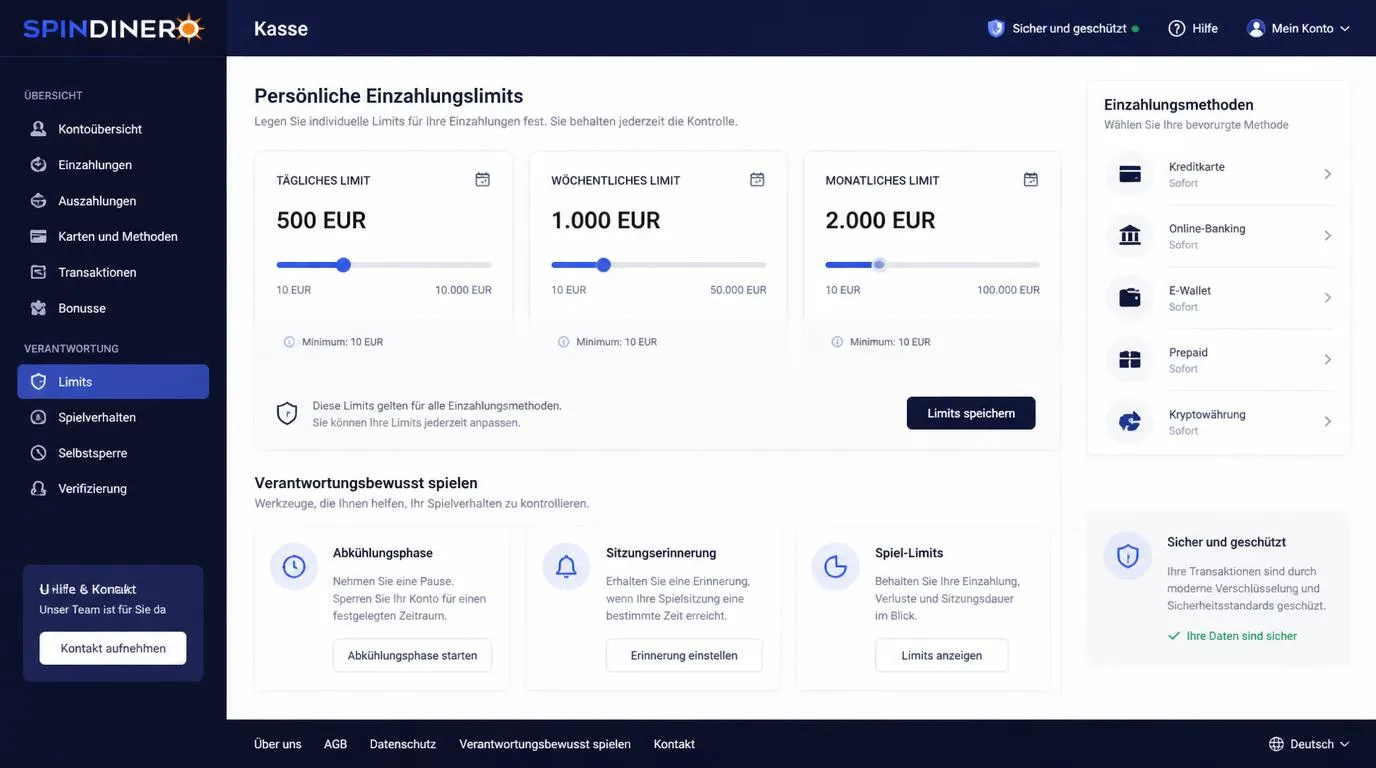Expand the Online-Banking method chevron
Image resolution: width=1376 pixels, height=768 pixels.
pos(1328,236)
